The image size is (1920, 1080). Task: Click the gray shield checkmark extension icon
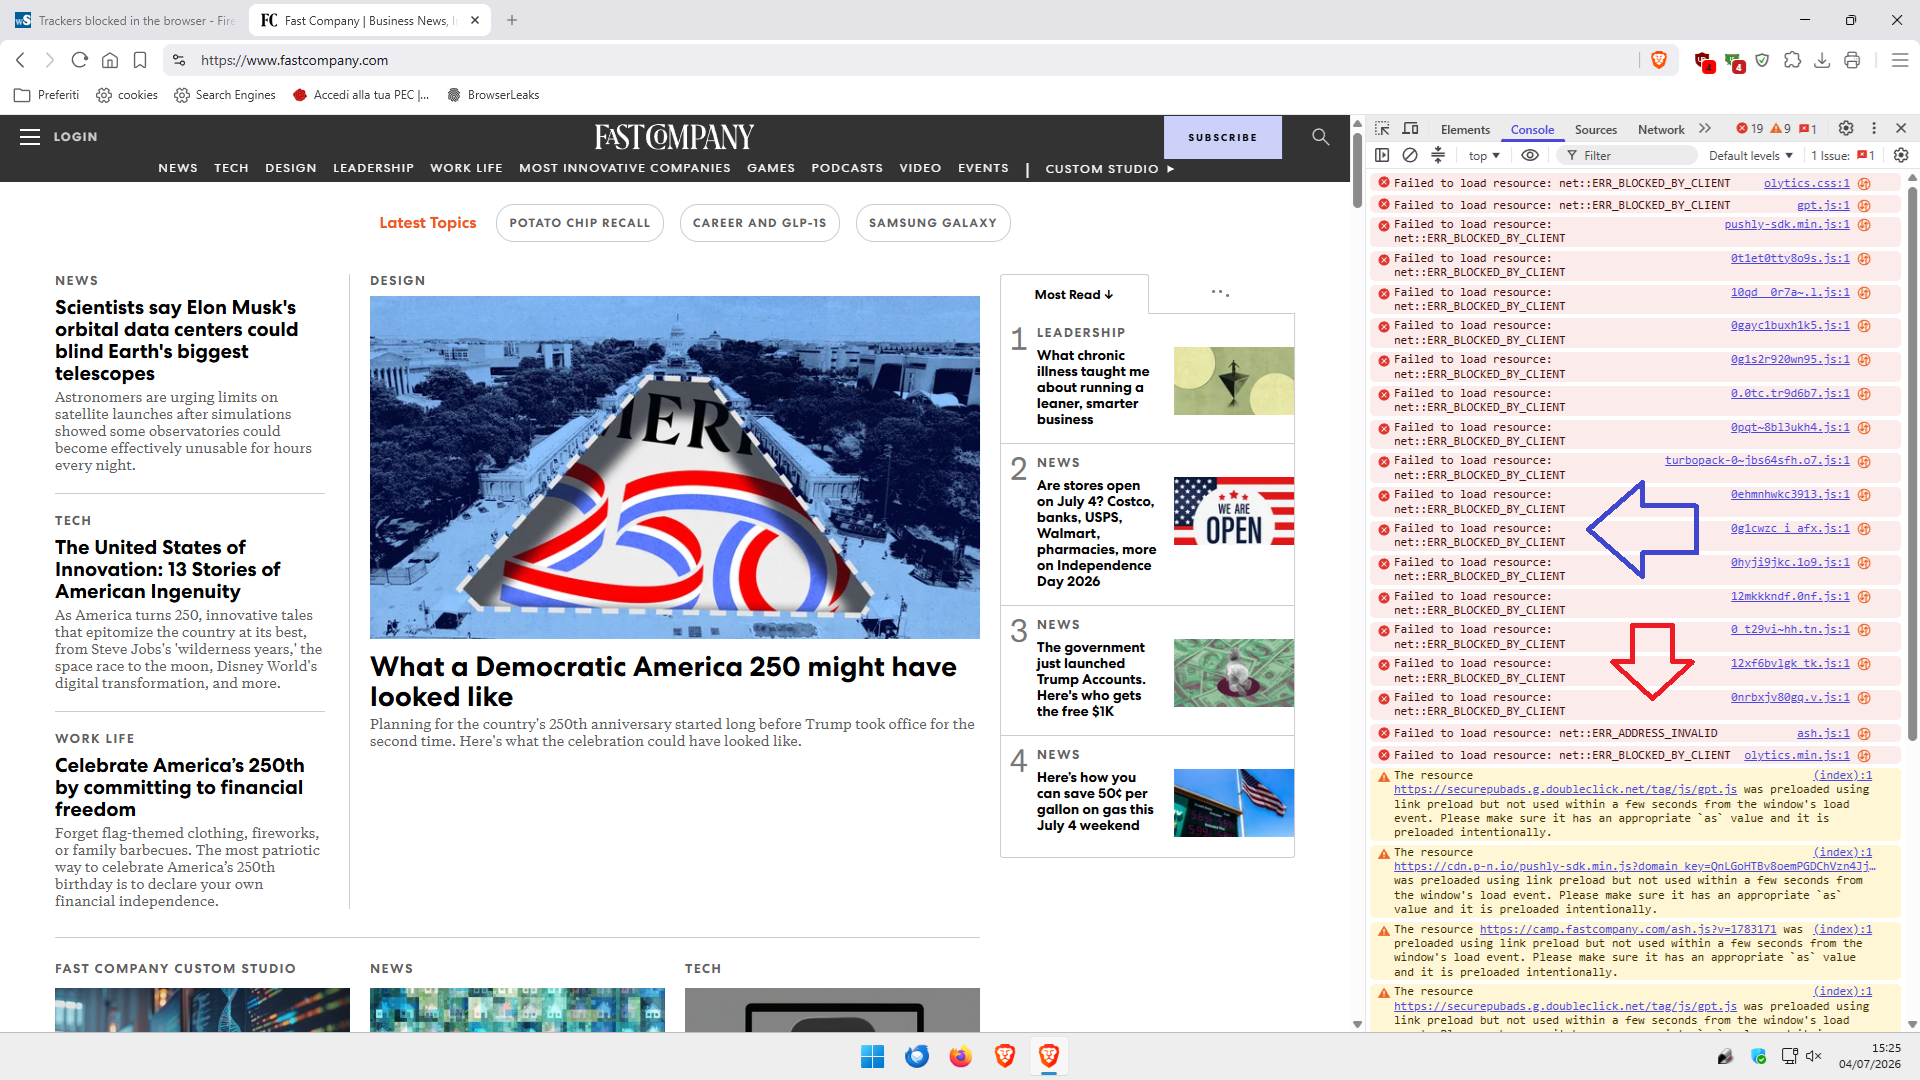point(1763,60)
